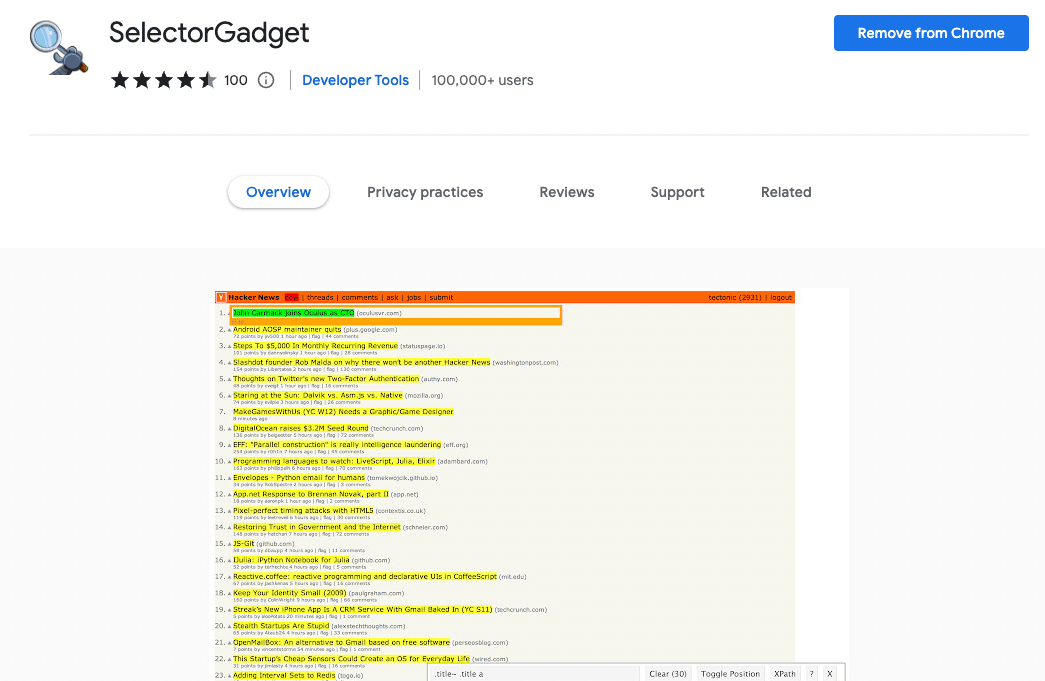The height and width of the screenshot is (681, 1045).
Task: Click the logout link in orange header
Action: [x=781, y=297]
